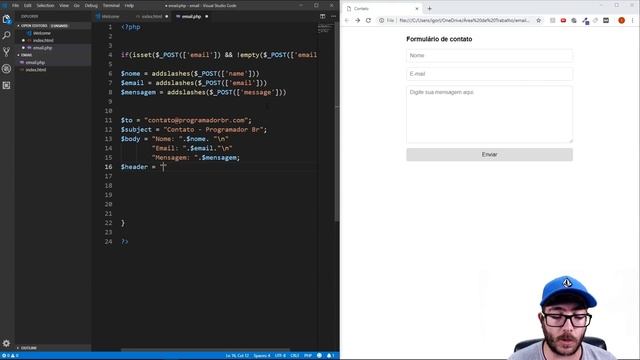Screen dimensions: 640x360
Task: Click the Chrome address bar URL
Action: click(x=464, y=20)
